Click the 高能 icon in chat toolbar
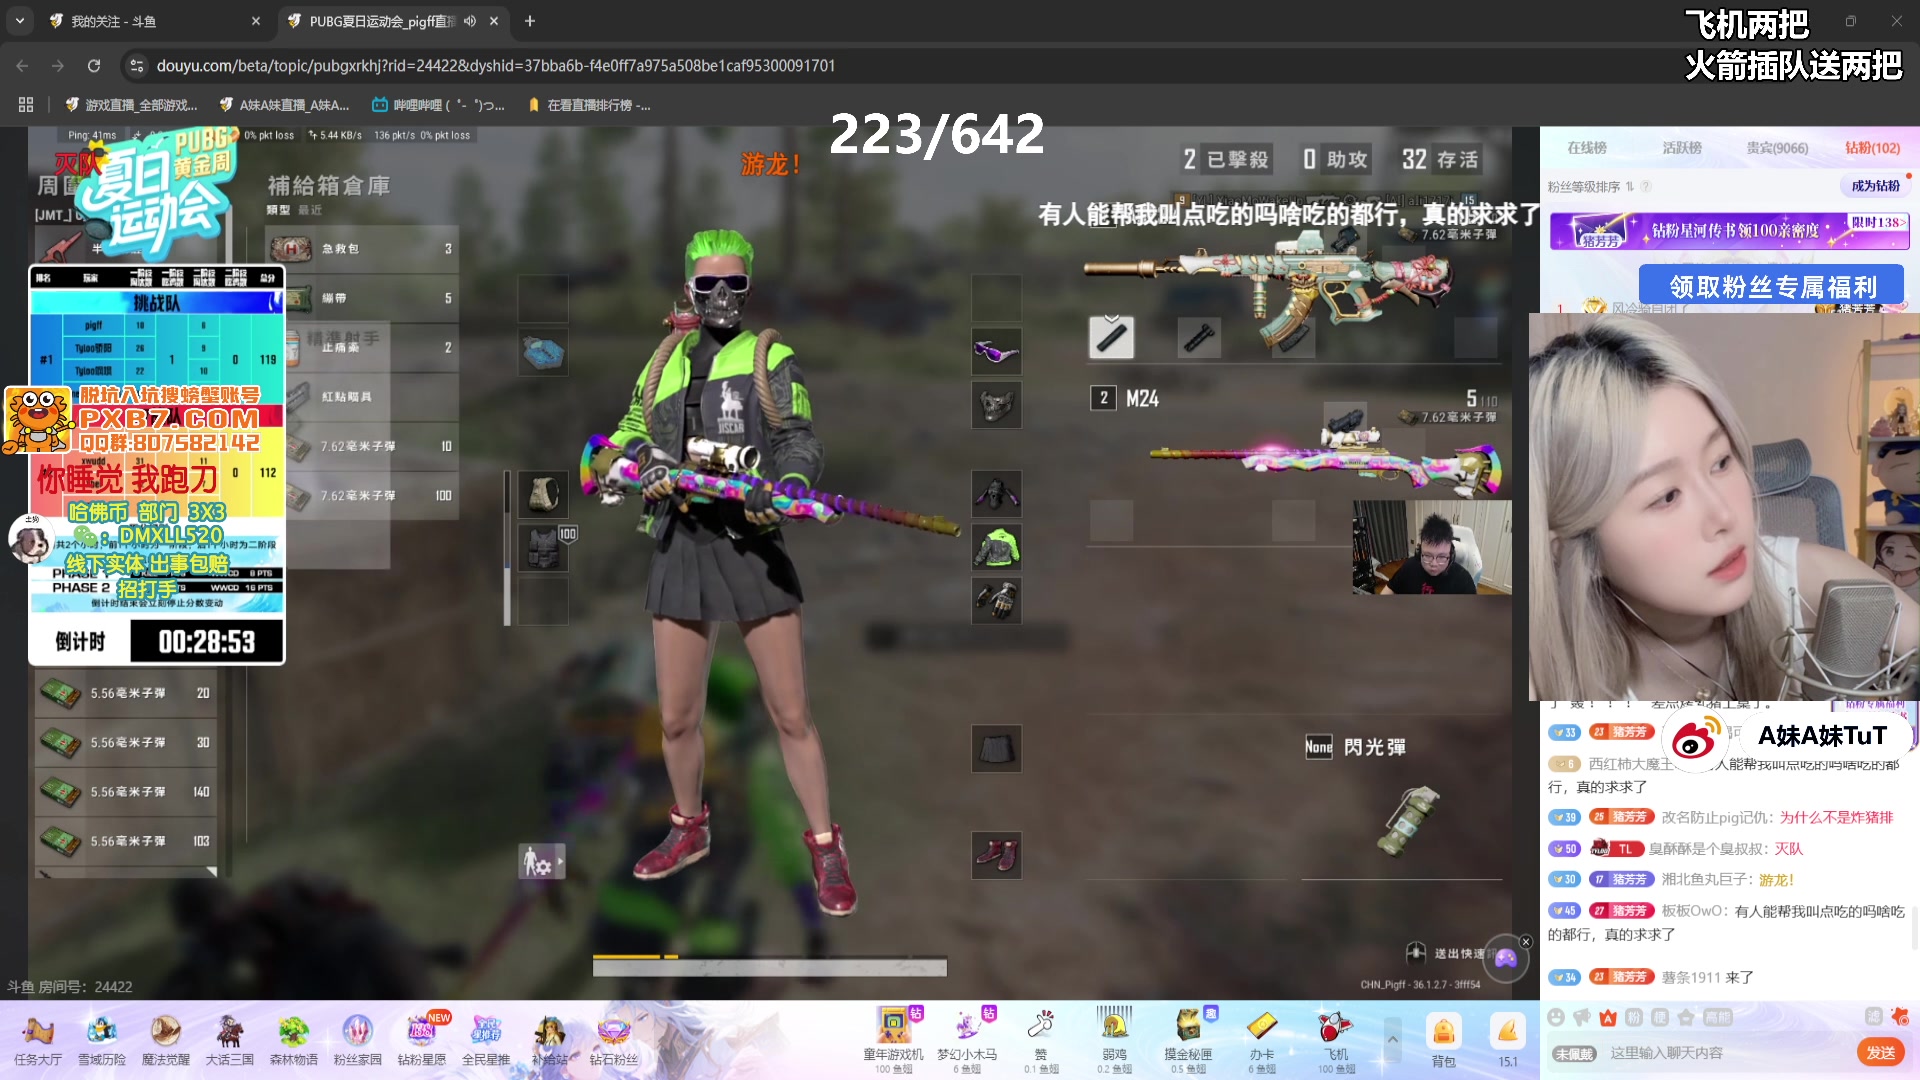 tap(1718, 1017)
